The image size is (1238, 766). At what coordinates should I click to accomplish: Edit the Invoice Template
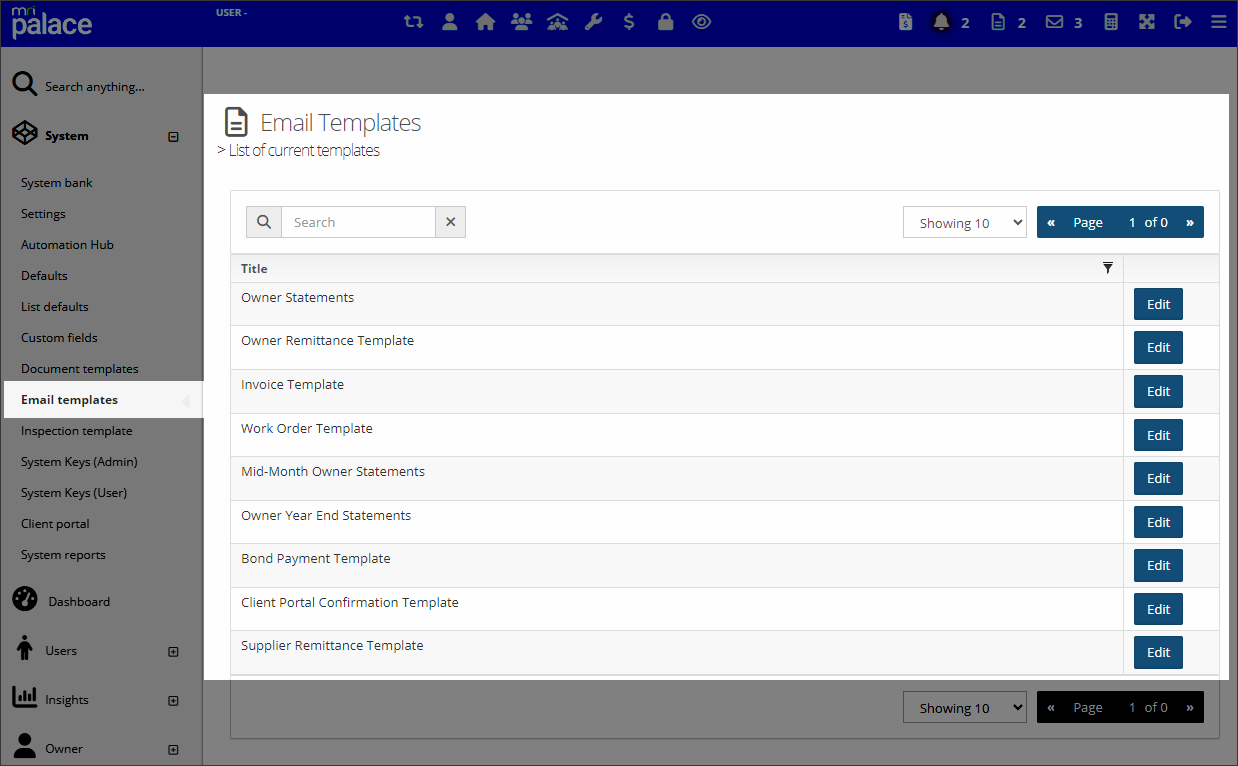coord(1158,391)
